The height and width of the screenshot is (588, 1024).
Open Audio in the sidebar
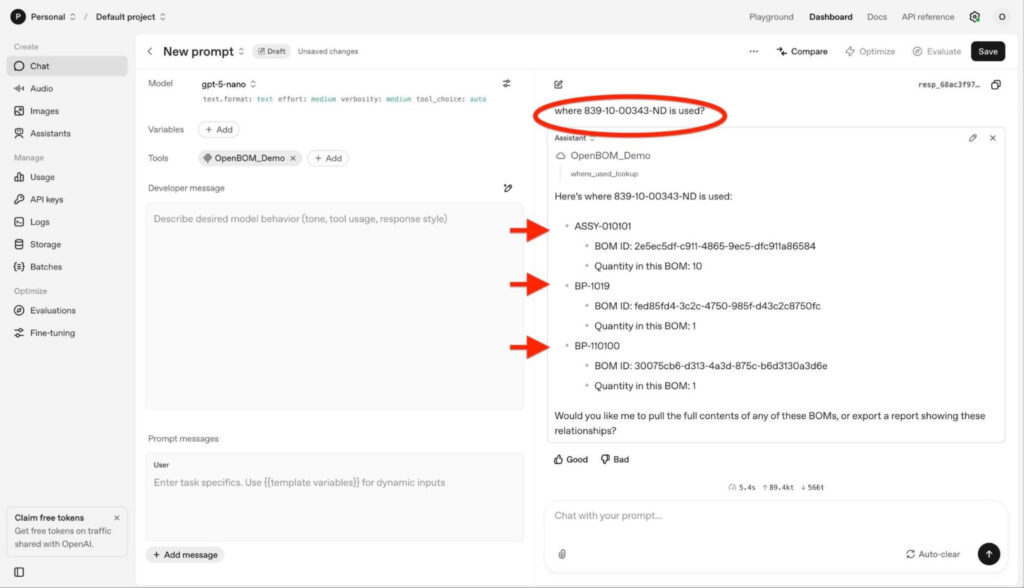coord(67,88)
